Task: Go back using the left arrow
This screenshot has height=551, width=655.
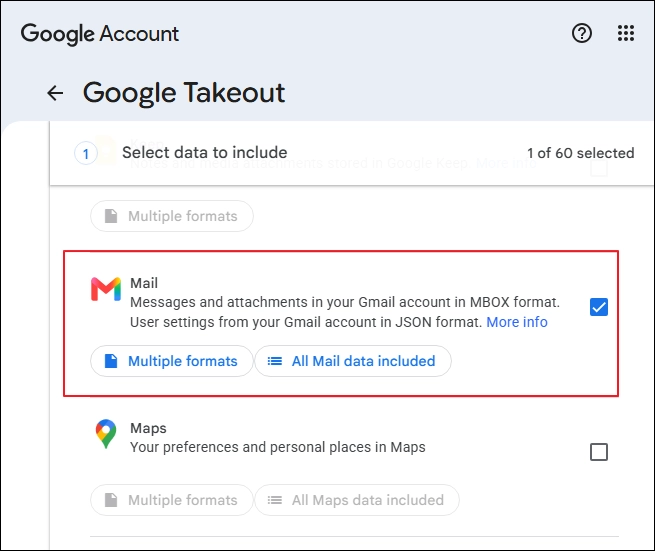Action: pos(55,93)
